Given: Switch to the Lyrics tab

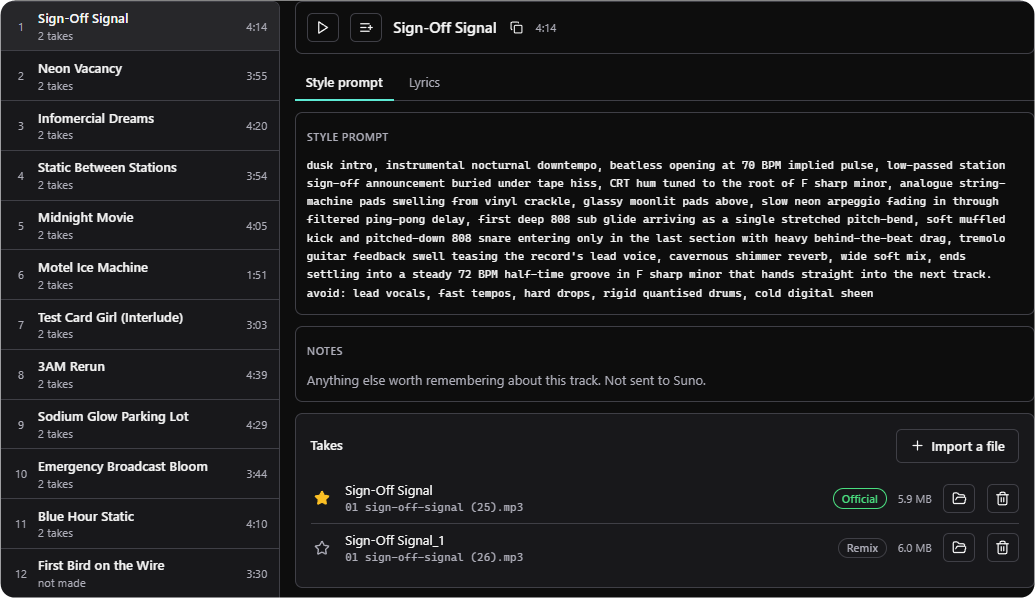Looking at the screenshot, I should (x=424, y=83).
